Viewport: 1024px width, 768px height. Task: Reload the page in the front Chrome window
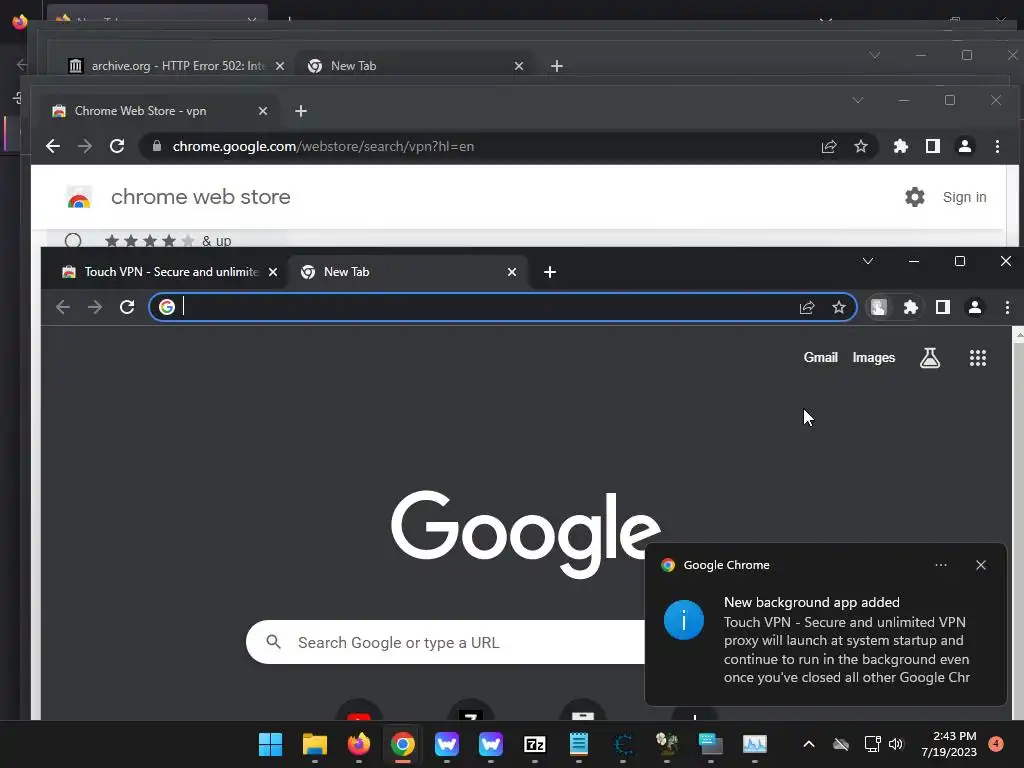(127, 307)
